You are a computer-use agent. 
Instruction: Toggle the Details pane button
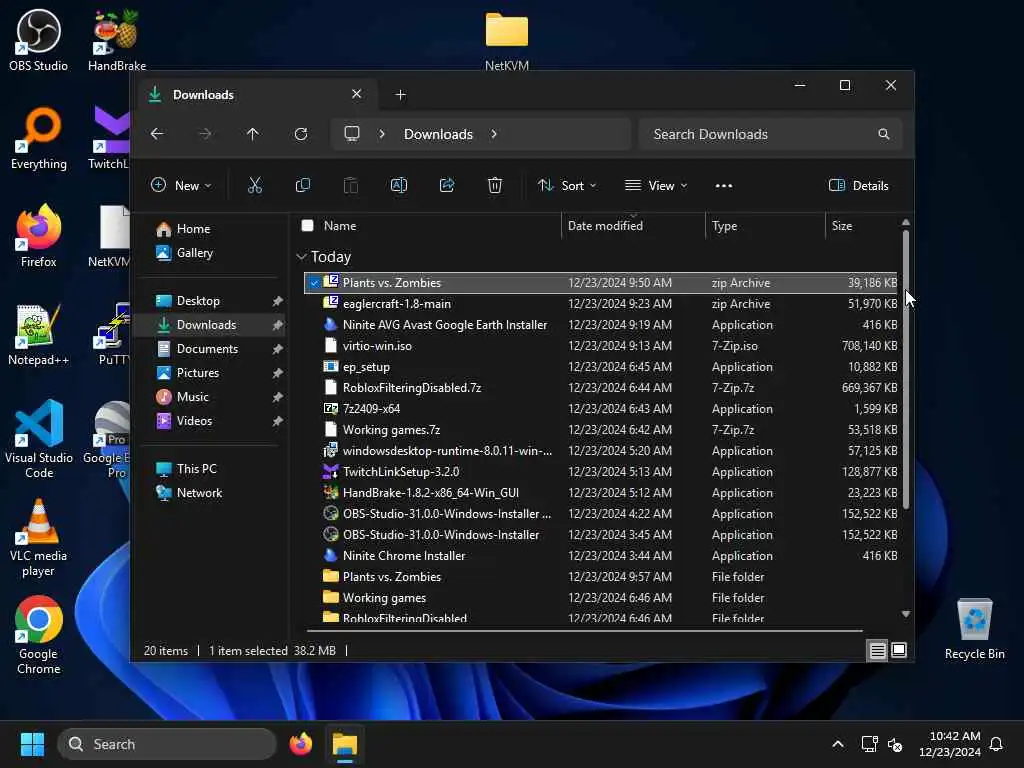(x=858, y=185)
